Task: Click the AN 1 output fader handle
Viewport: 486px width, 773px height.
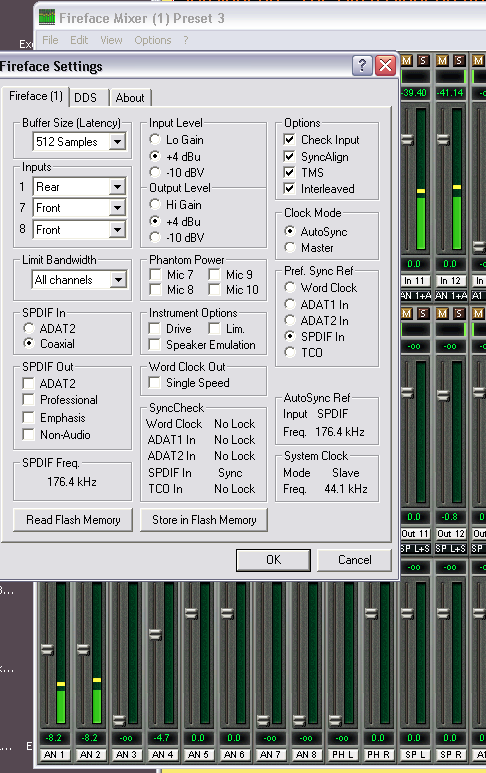Action: (x=47, y=649)
